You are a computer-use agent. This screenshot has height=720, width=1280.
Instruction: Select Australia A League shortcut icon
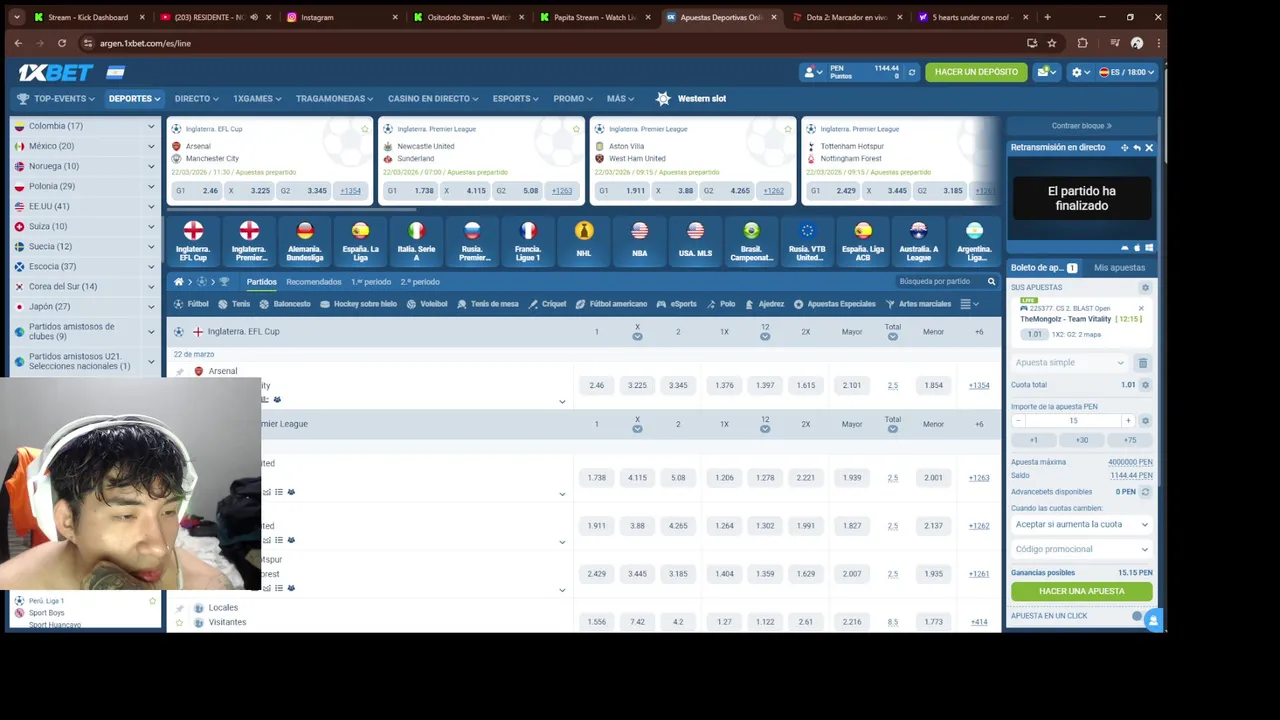(918, 241)
